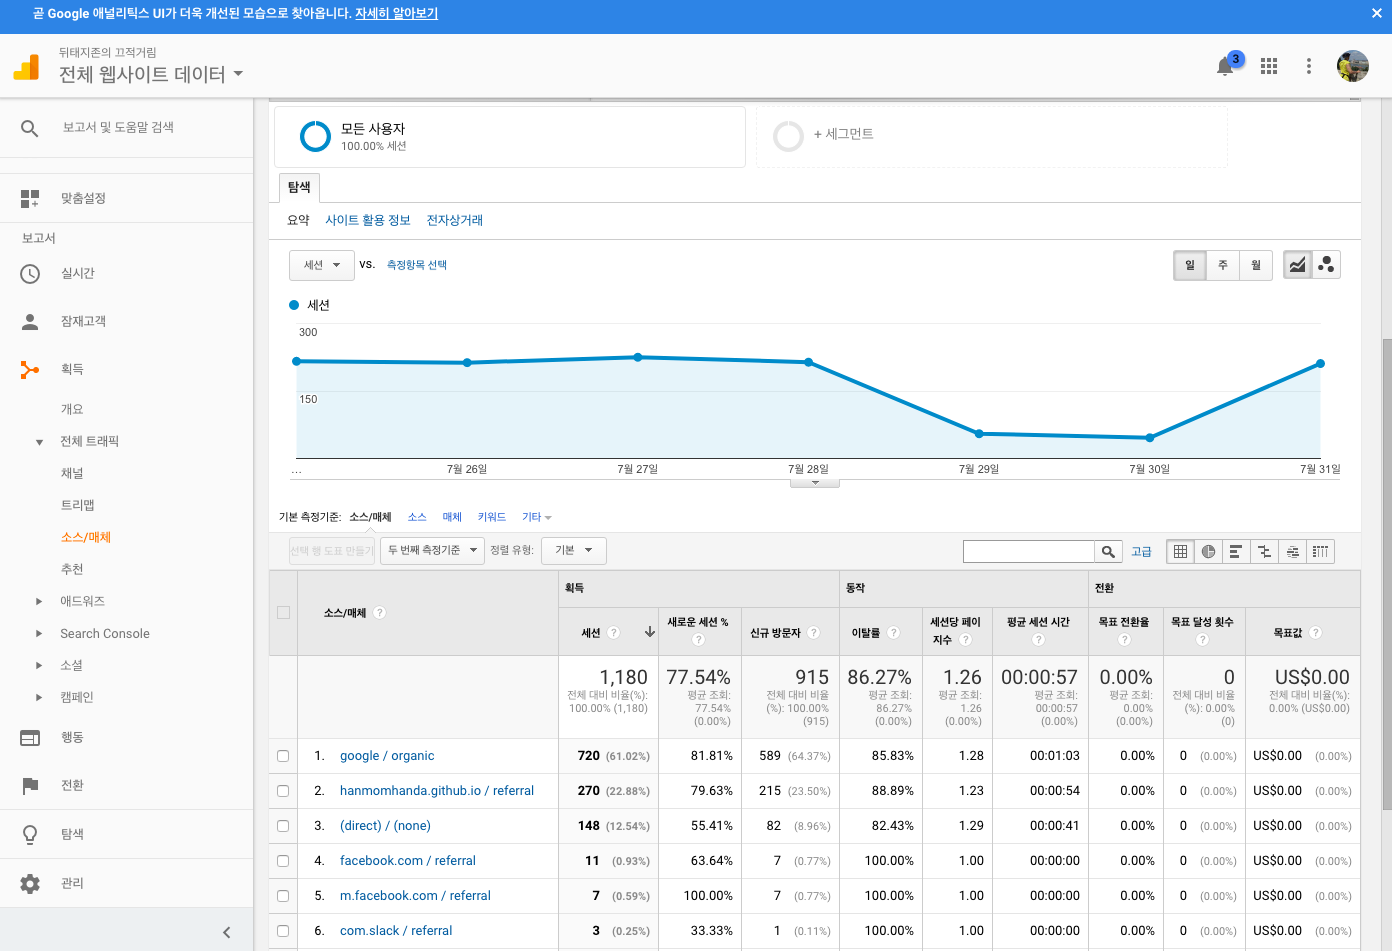1392x951 pixels.
Task: Check the hanmomhanda.github.io row checkbox
Action: click(x=283, y=791)
